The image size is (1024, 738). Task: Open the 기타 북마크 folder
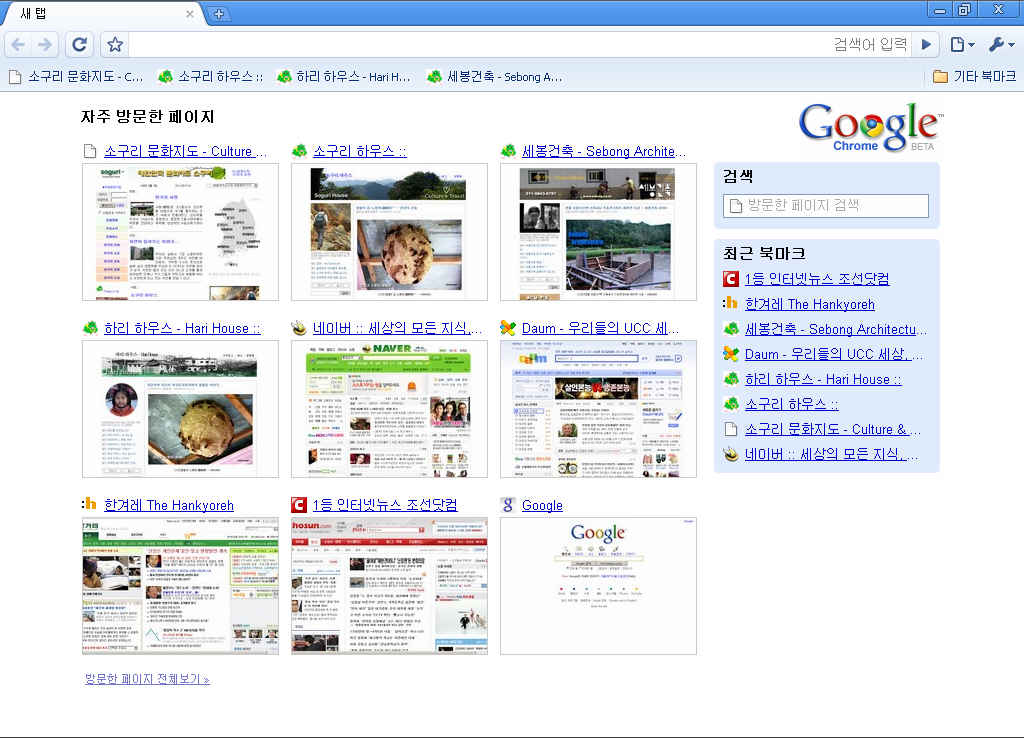click(974, 77)
